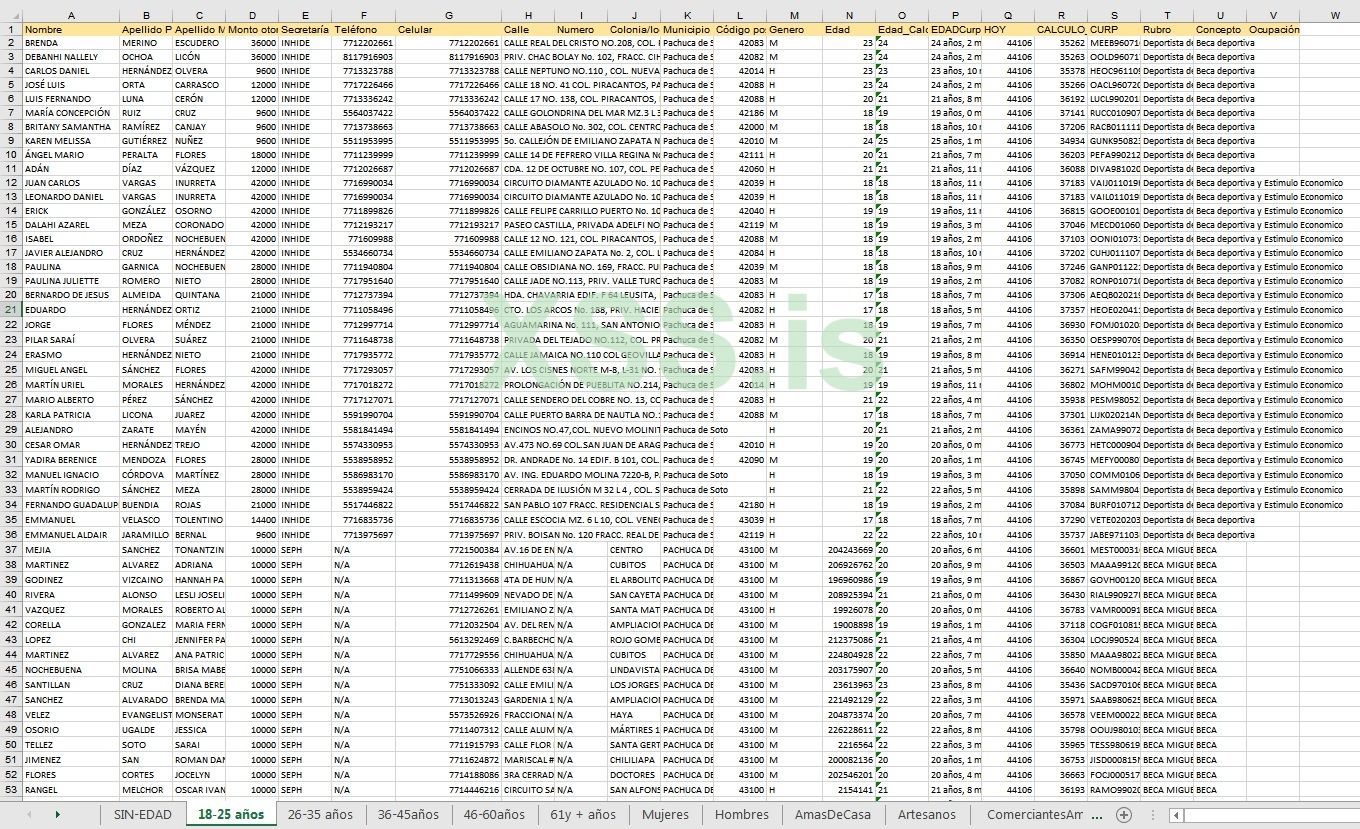This screenshot has height=829, width=1360.
Task: Select the cell containing RANGEL
Action: [71, 790]
